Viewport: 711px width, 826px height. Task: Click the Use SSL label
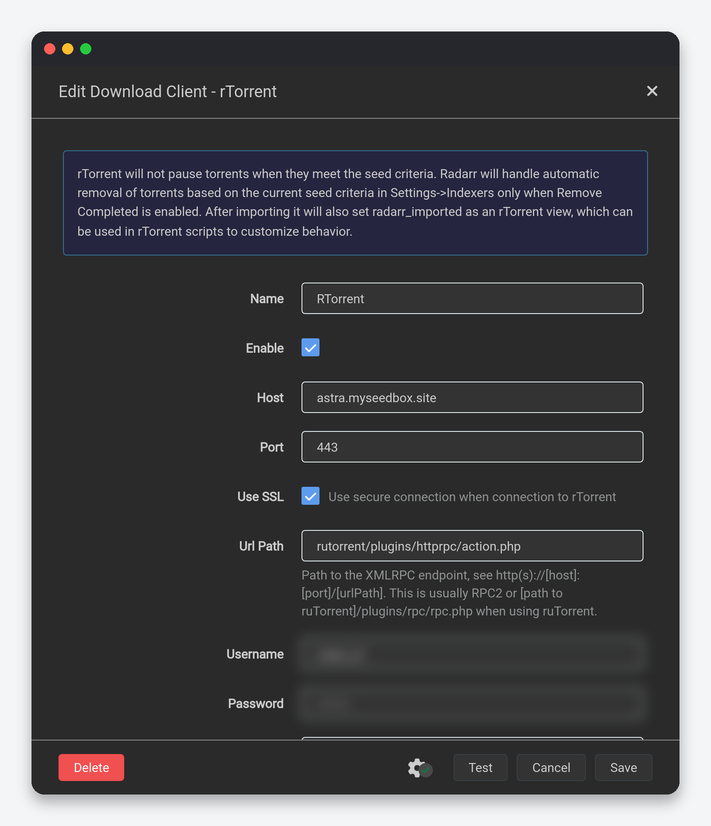click(x=260, y=497)
